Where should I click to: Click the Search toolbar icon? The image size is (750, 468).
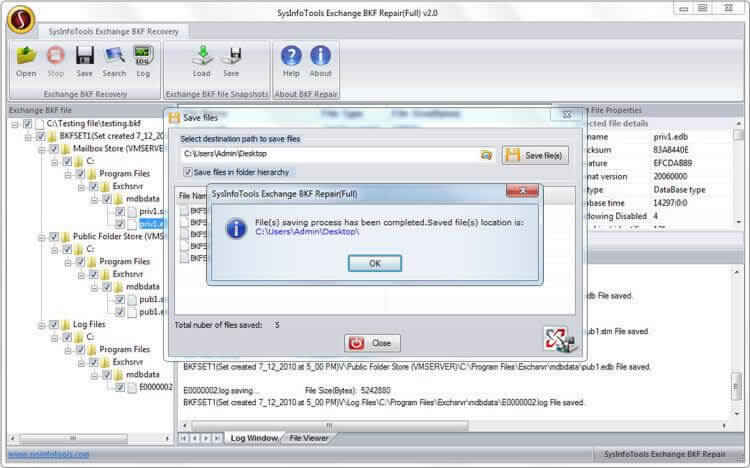[114, 56]
